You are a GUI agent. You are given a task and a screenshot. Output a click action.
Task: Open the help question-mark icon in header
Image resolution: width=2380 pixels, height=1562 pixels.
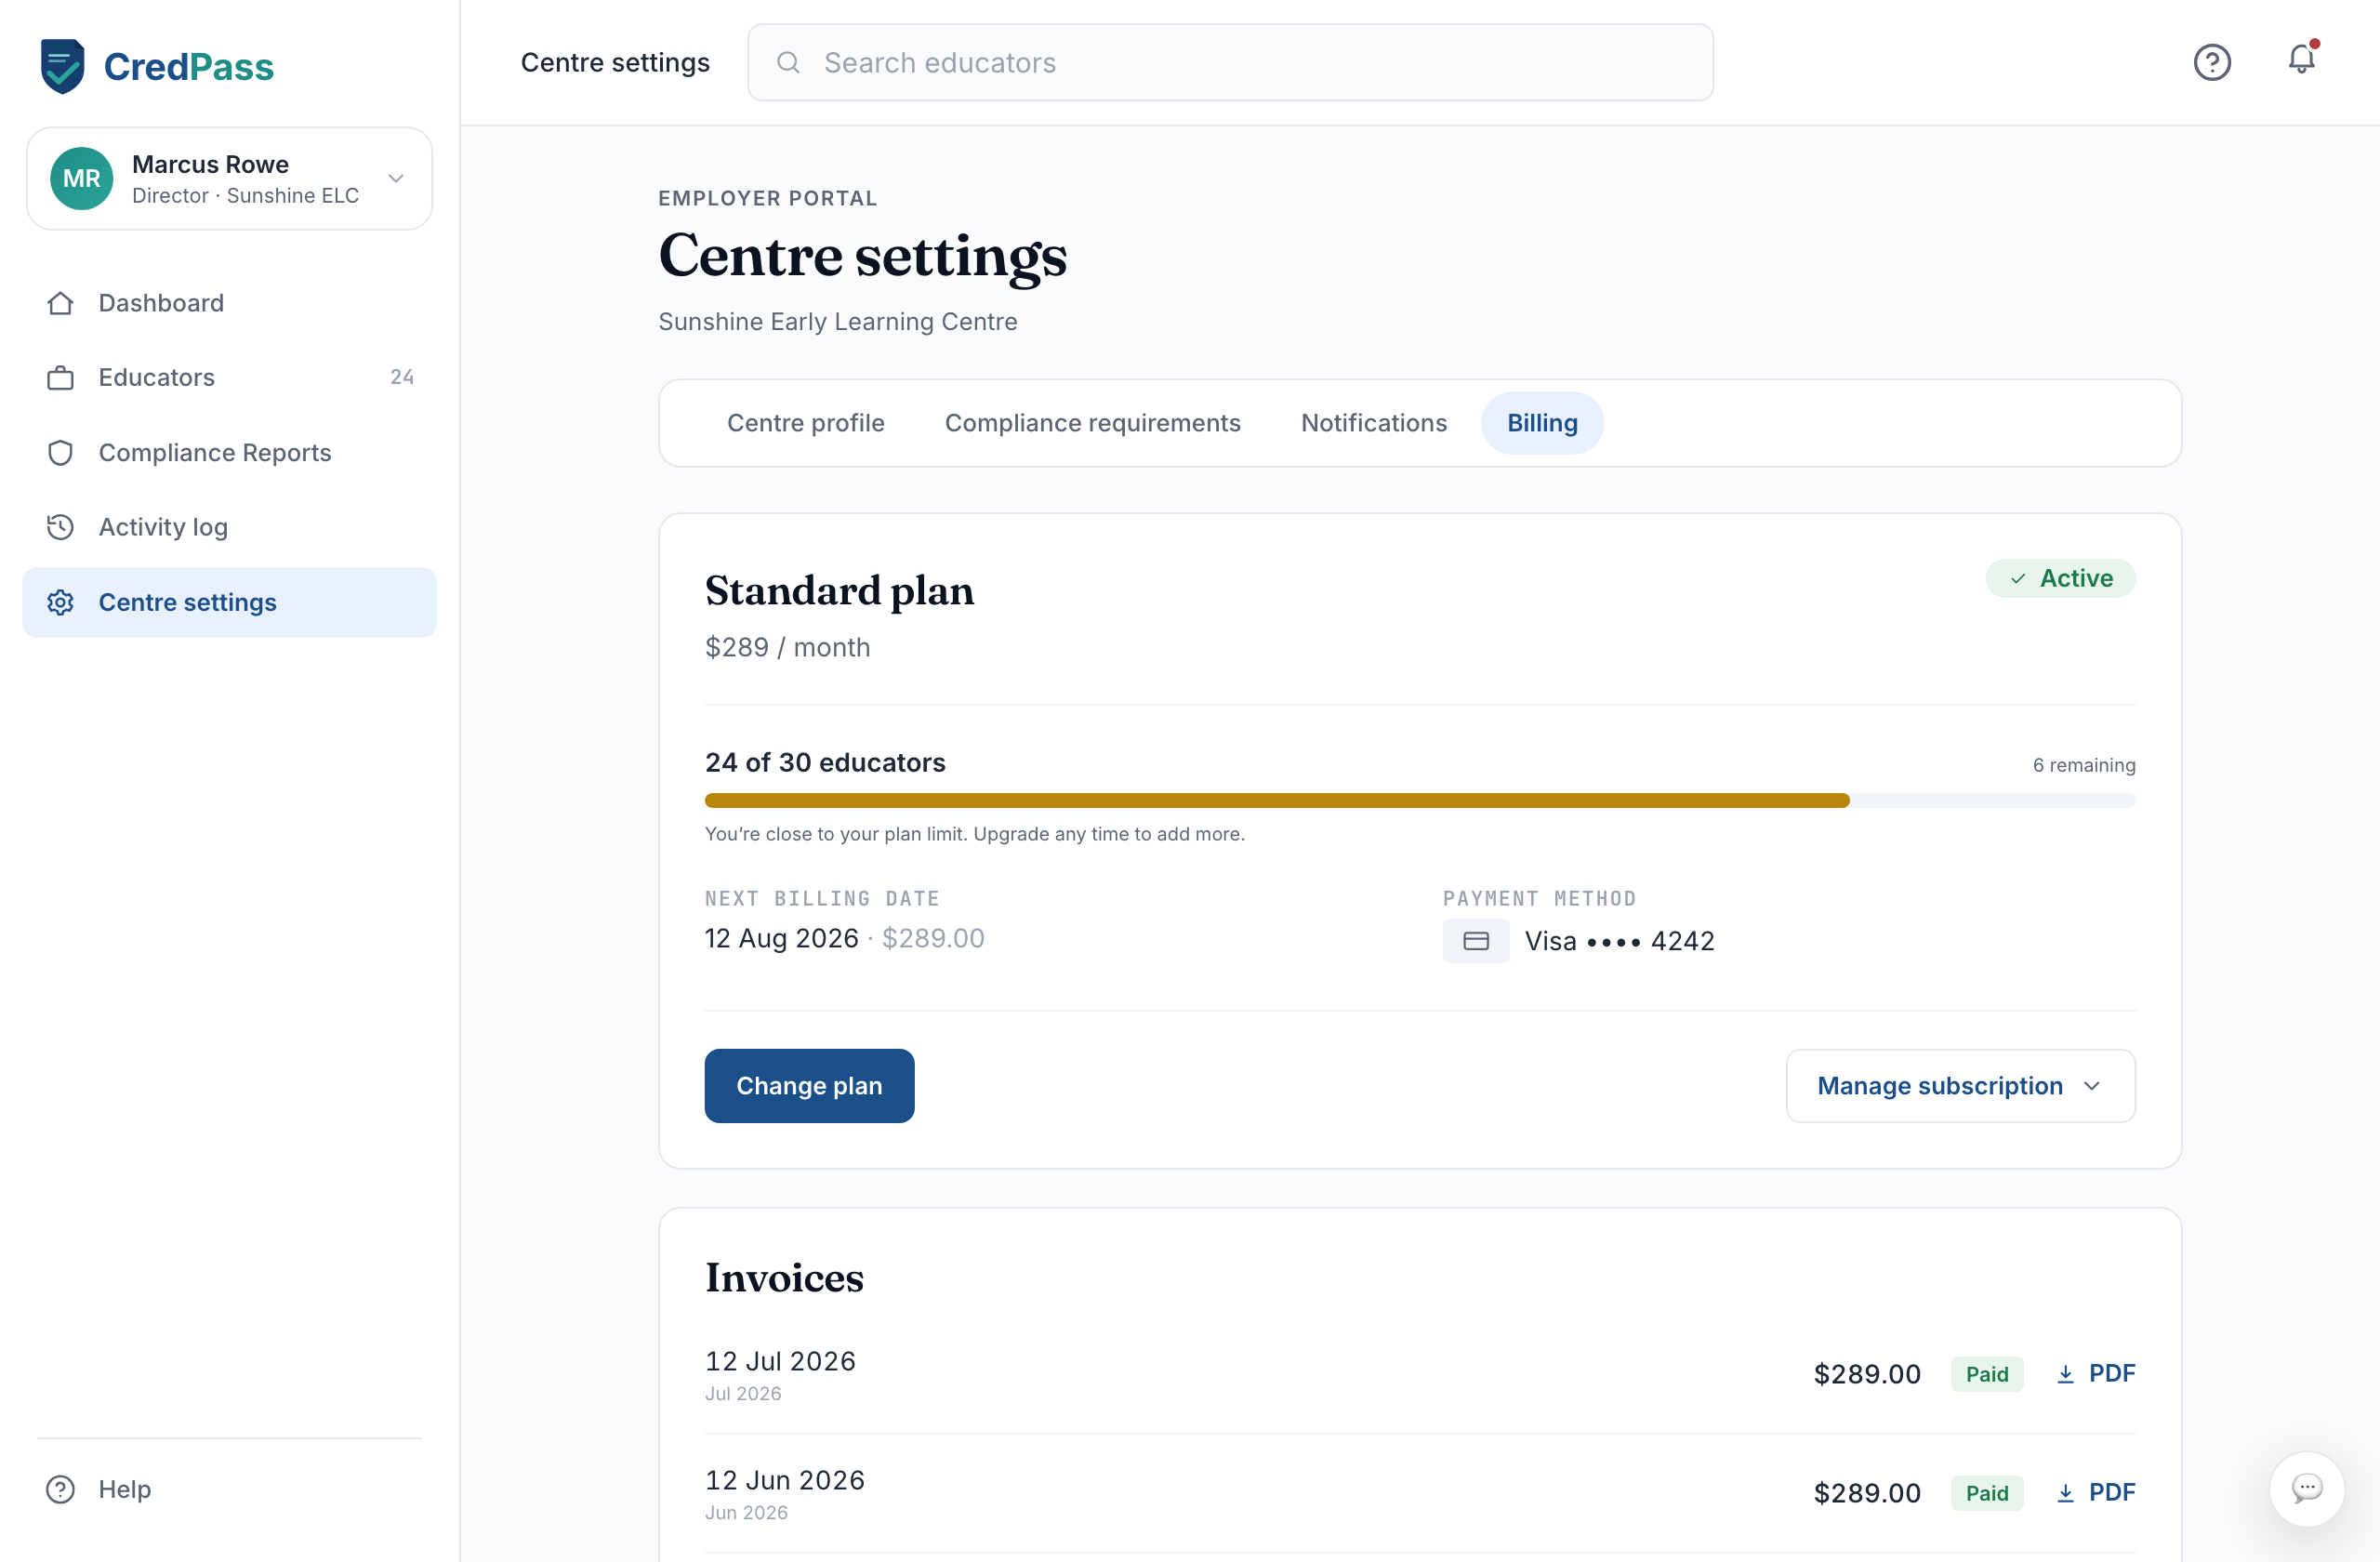point(2212,62)
